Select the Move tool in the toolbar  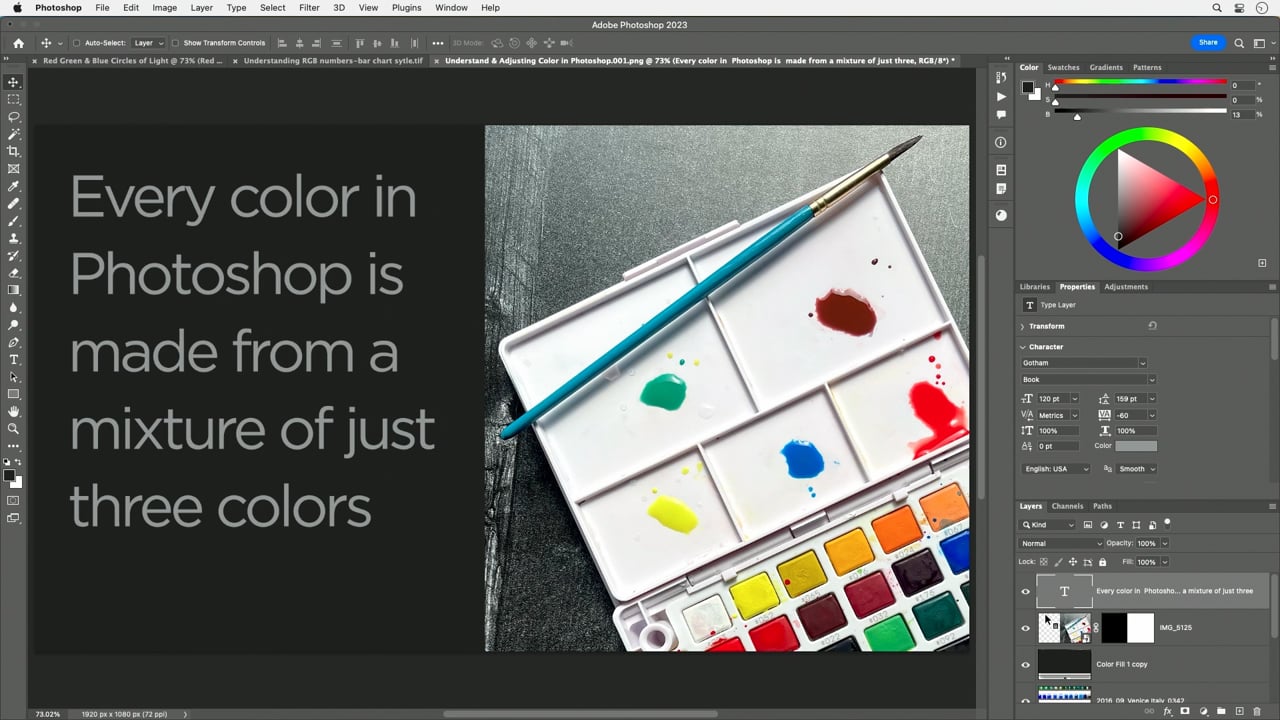13,82
